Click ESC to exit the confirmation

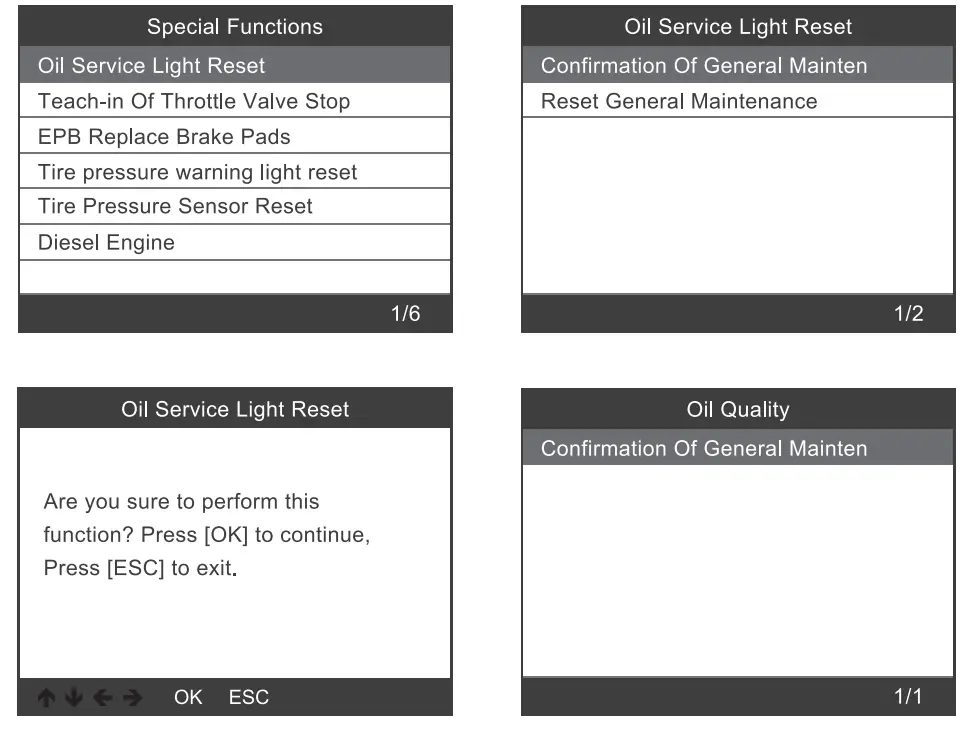[x=249, y=697]
